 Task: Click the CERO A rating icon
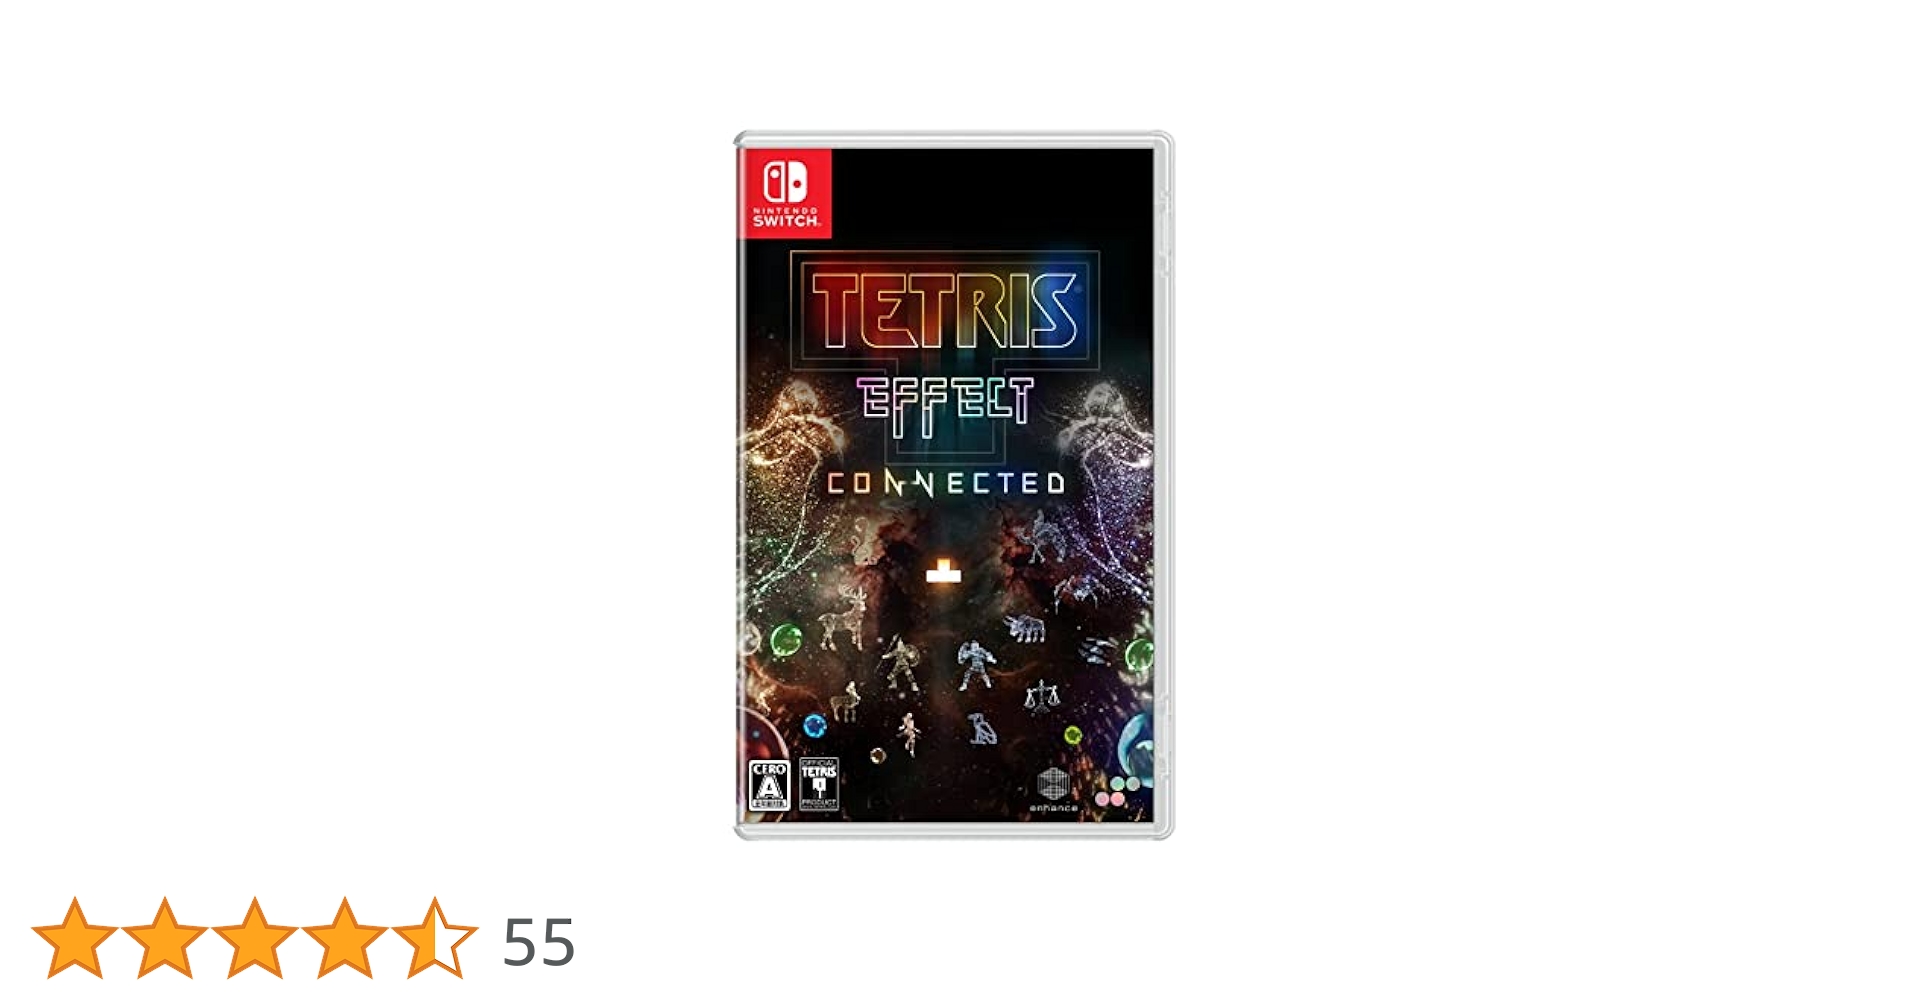coord(769,784)
